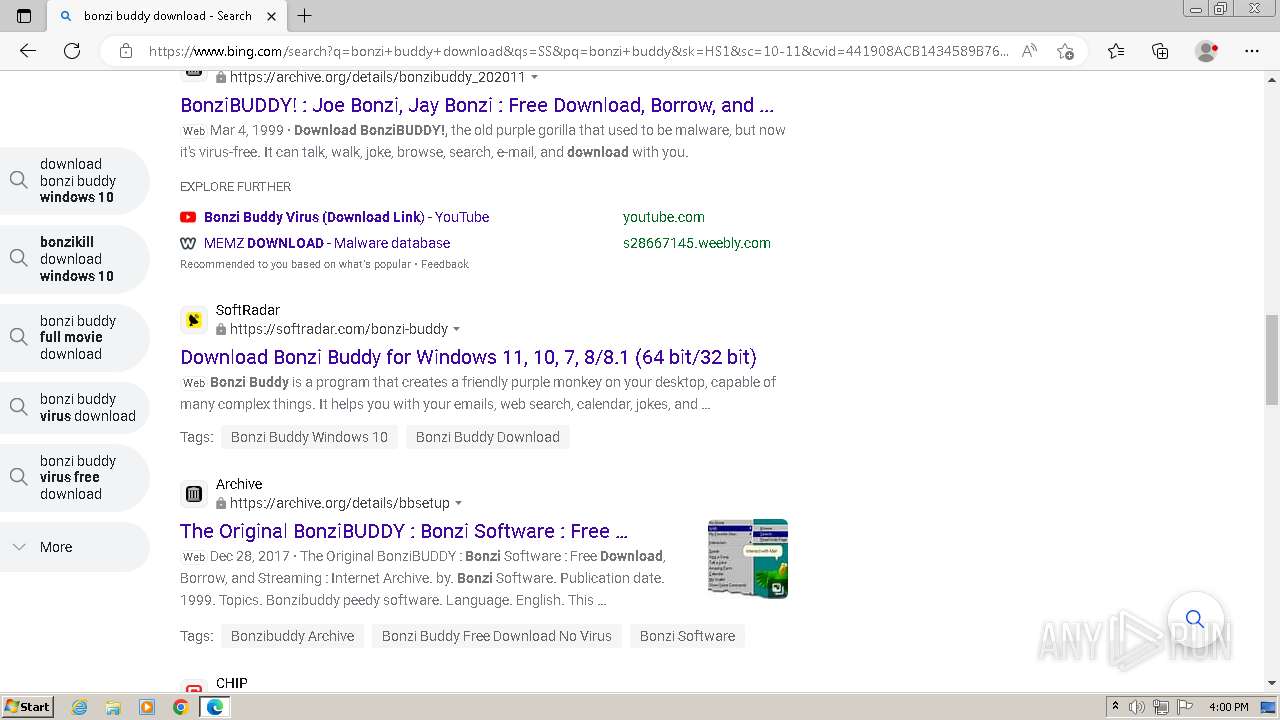This screenshot has height=720, width=1280.
Task: Expand archive.org bonzibuddy_202011 URL dropdown
Action: 534,77
